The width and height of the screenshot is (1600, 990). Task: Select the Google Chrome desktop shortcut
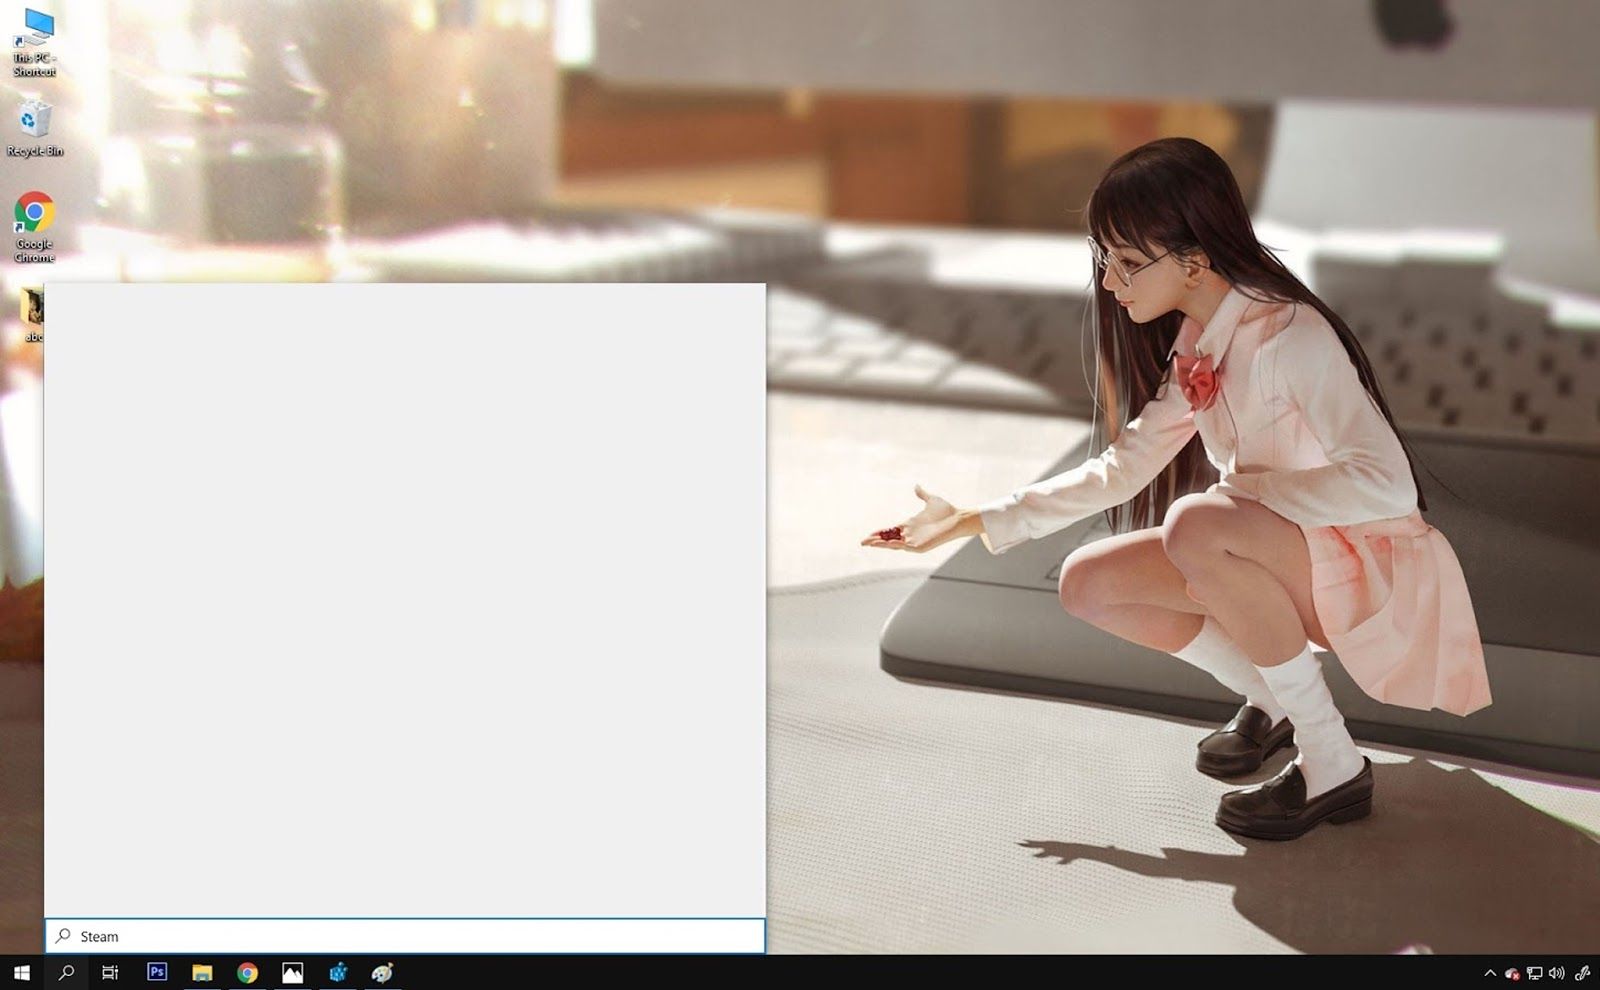[35, 226]
